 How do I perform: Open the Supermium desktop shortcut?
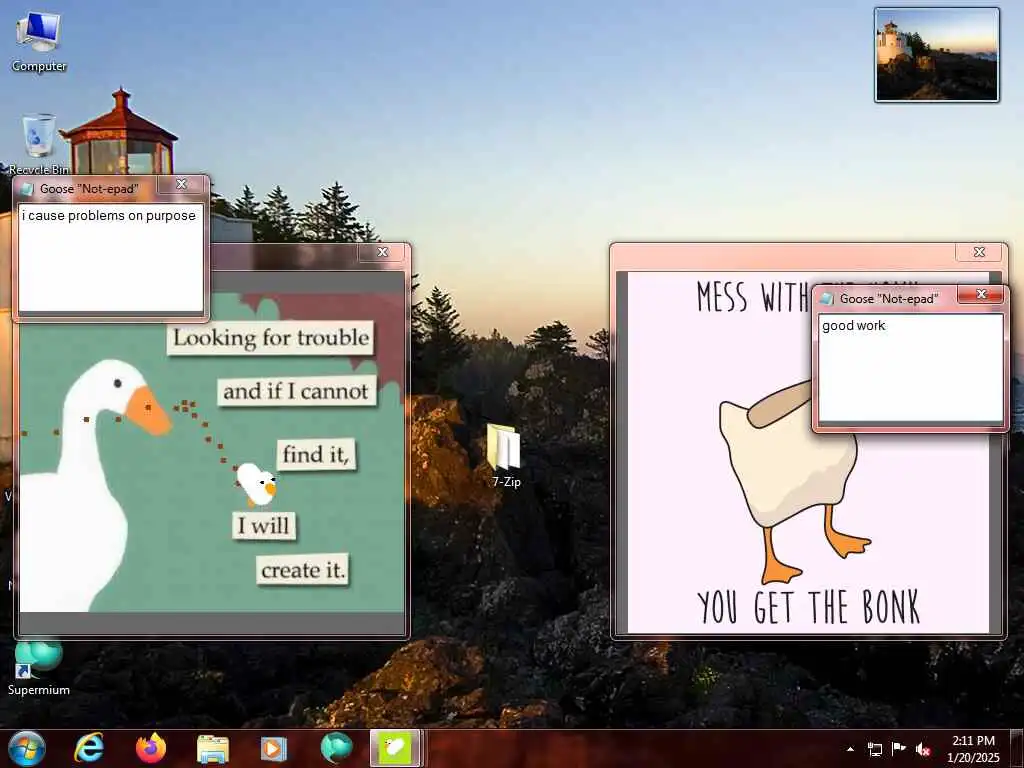(39, 667)
